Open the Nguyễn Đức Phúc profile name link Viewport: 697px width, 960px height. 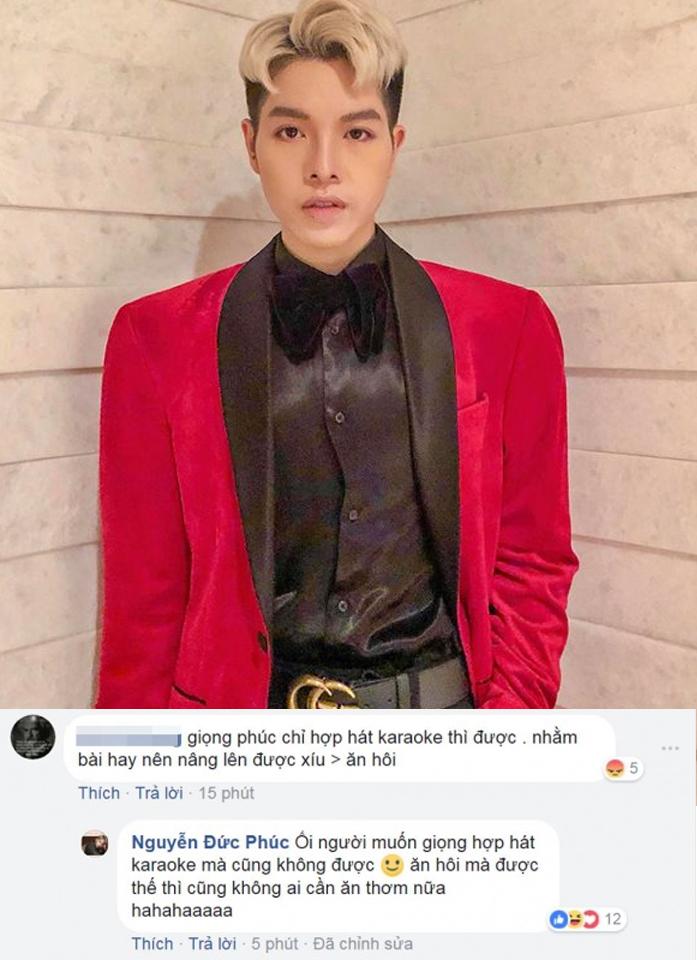point(210,842)
